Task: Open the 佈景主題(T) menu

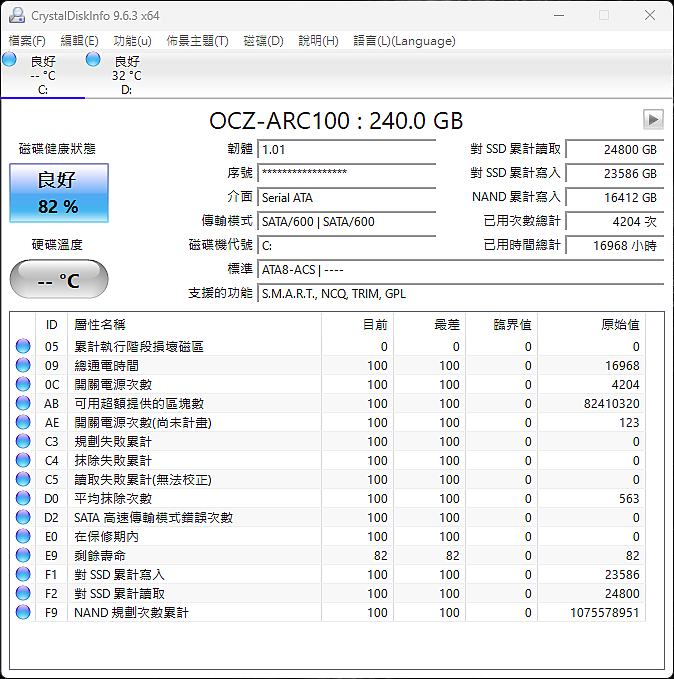Action: point(198,41)
